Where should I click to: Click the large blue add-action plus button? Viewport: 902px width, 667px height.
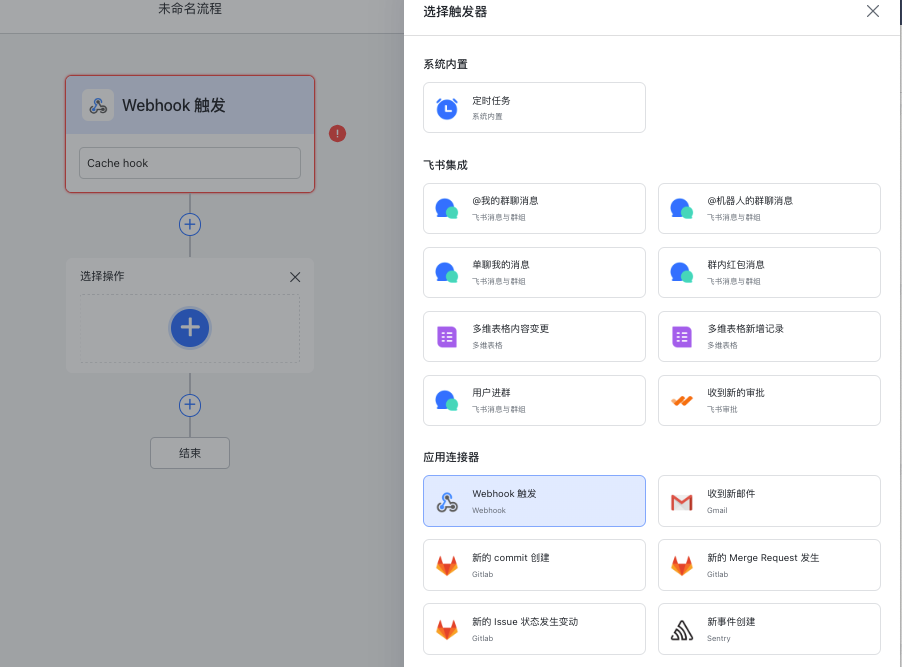[190, 327]
